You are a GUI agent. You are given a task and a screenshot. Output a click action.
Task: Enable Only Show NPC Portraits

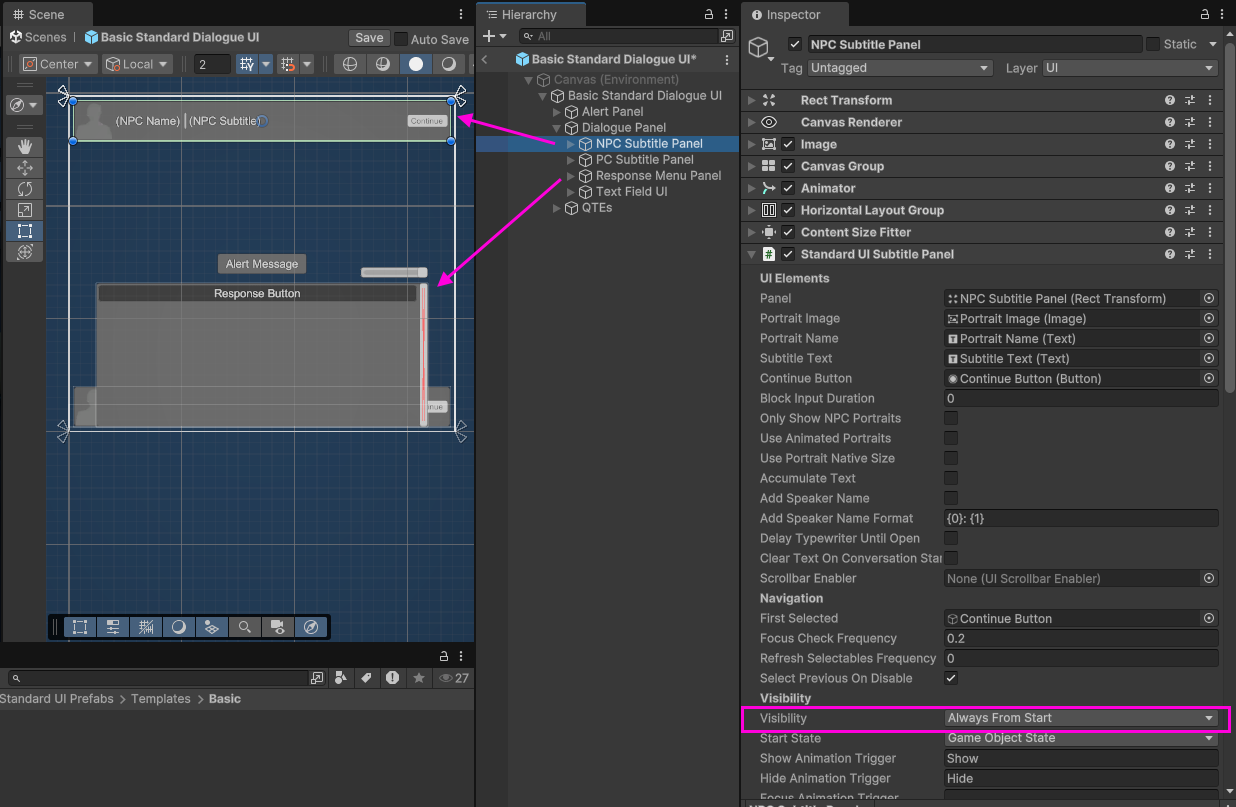951,418
